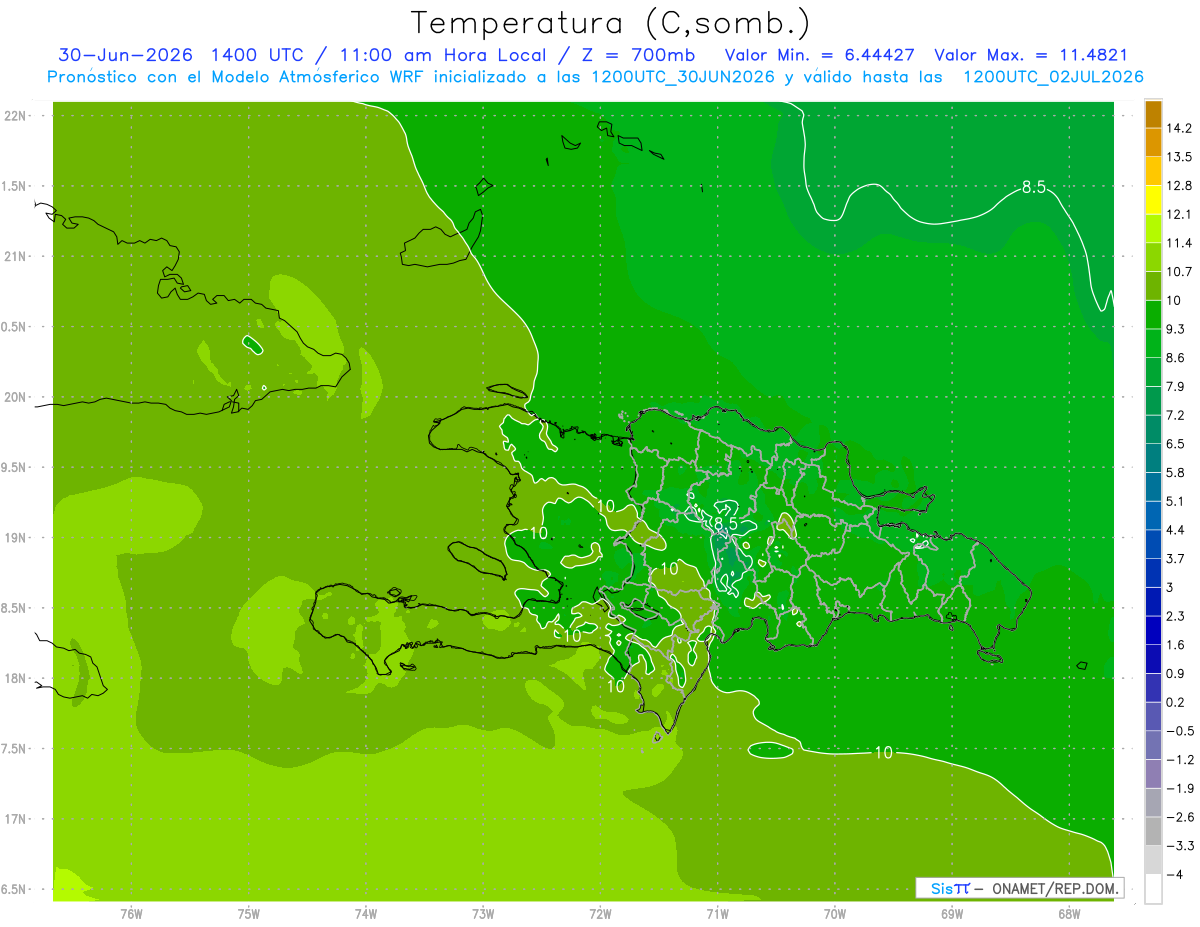Click the "7.9" colorbar label
This screenshot has width=1200, height=927.
1177,387
